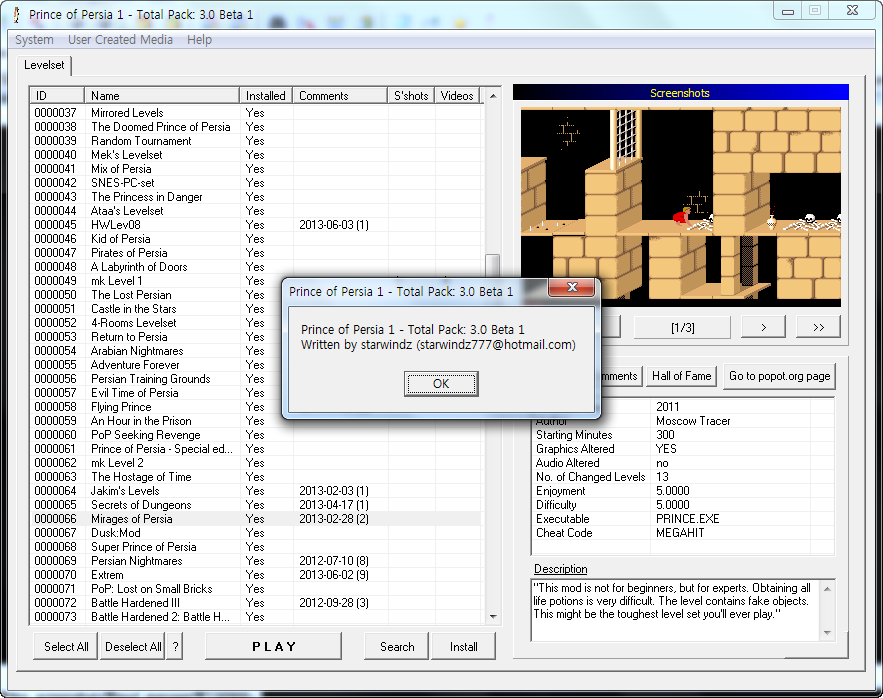Select the Kid of Persia row

click(256, 239)
